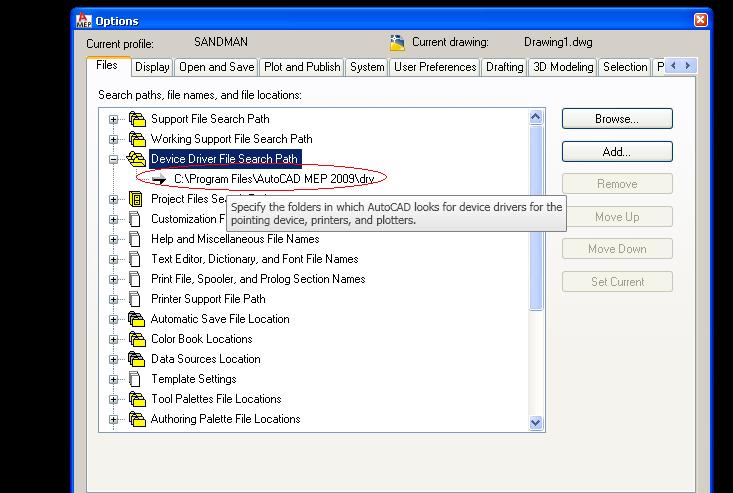Screen dimensions: 733x493
Task: Click the Move Down button
Action: (617, 249)
